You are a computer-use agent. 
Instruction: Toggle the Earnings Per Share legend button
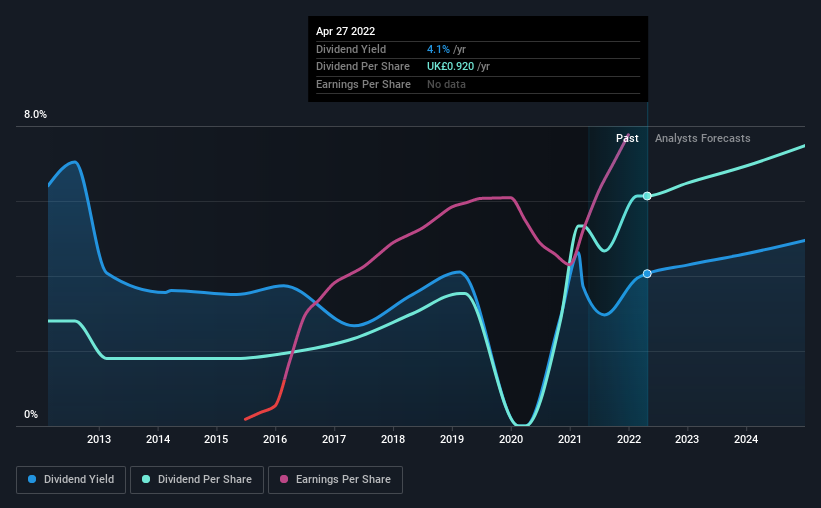pos(335,480)
